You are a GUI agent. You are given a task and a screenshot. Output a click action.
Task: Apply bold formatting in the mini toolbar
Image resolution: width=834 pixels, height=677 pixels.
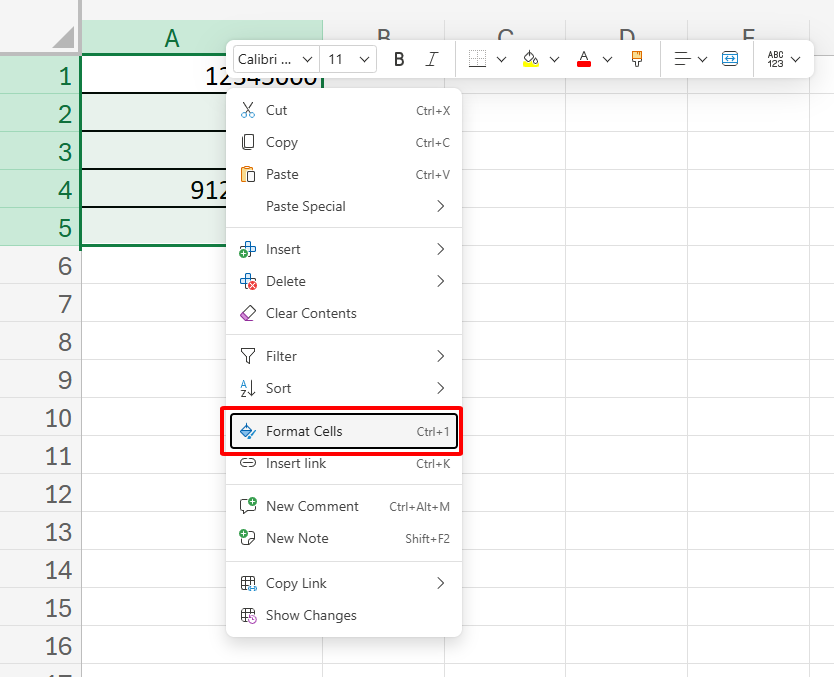[x=399, y=59]
